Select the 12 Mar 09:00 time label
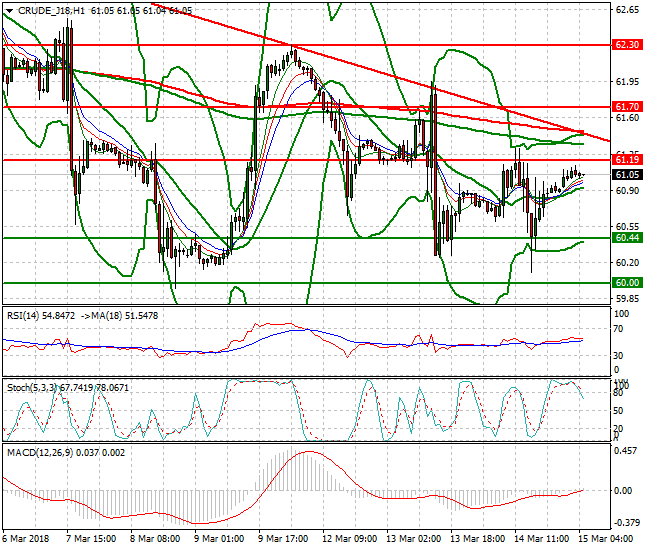 point(349,539)
